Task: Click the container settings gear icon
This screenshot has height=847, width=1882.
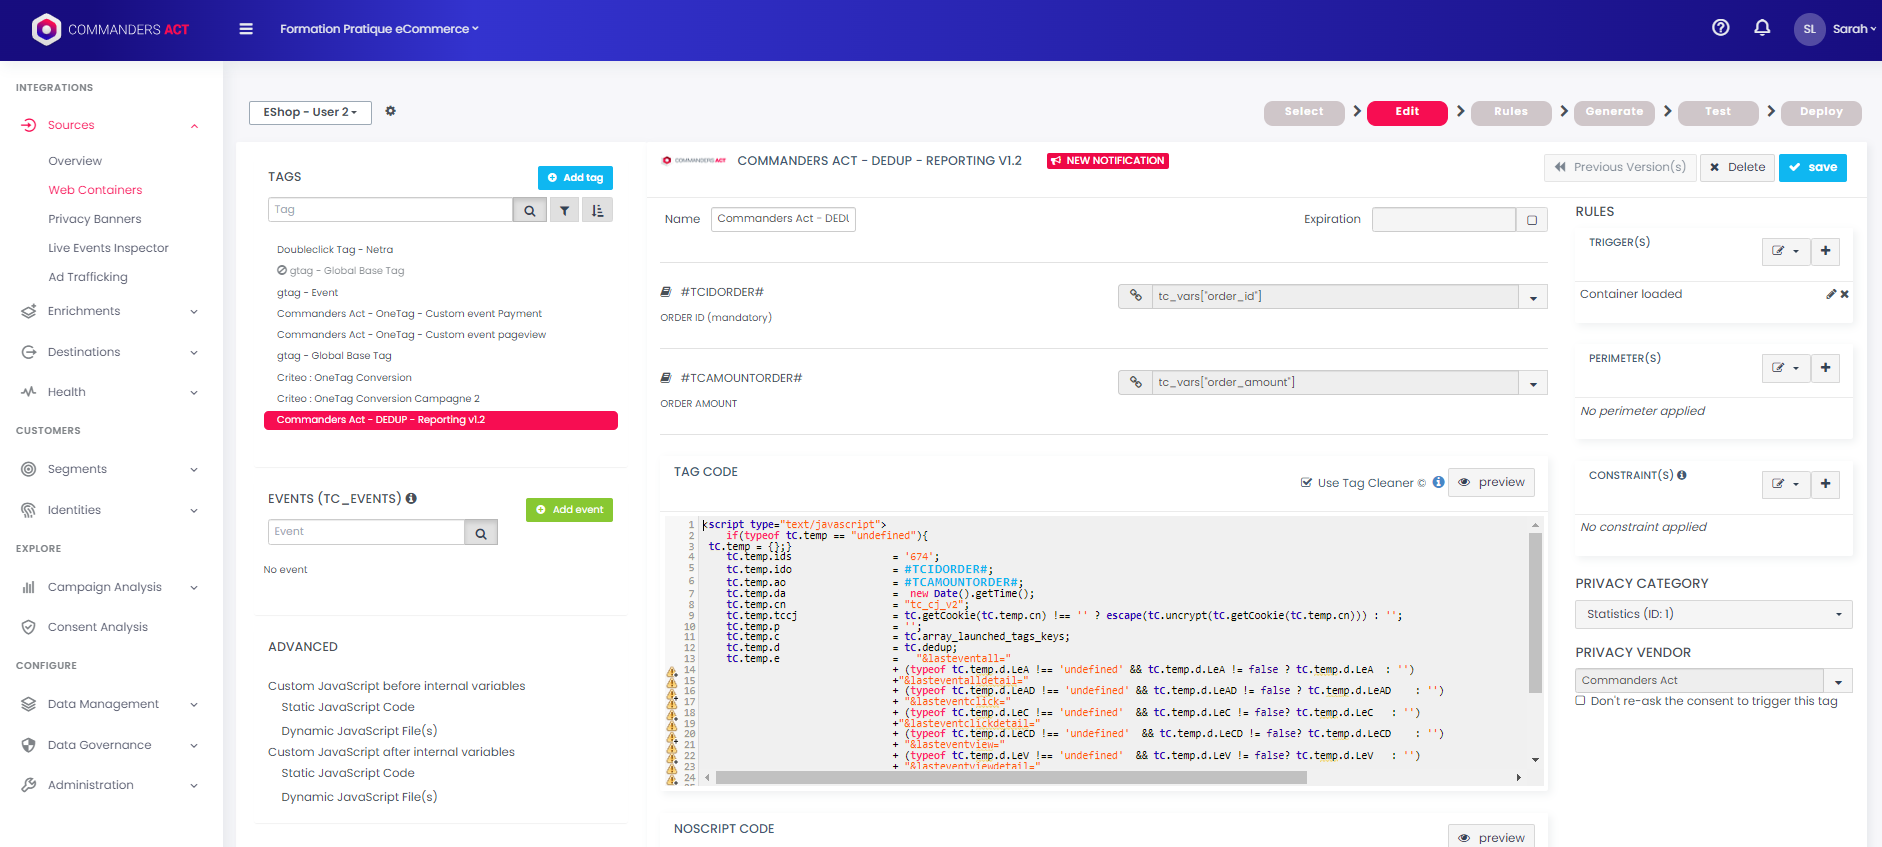Action: [391, 111]
